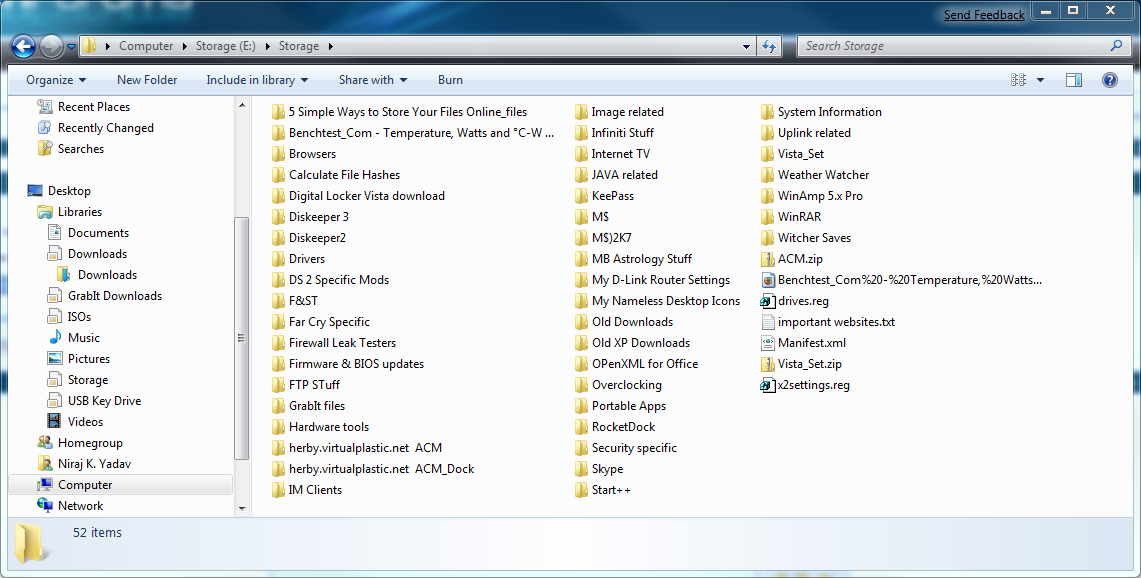
Task: Open the Videos library icon
Action: point(55,421)
